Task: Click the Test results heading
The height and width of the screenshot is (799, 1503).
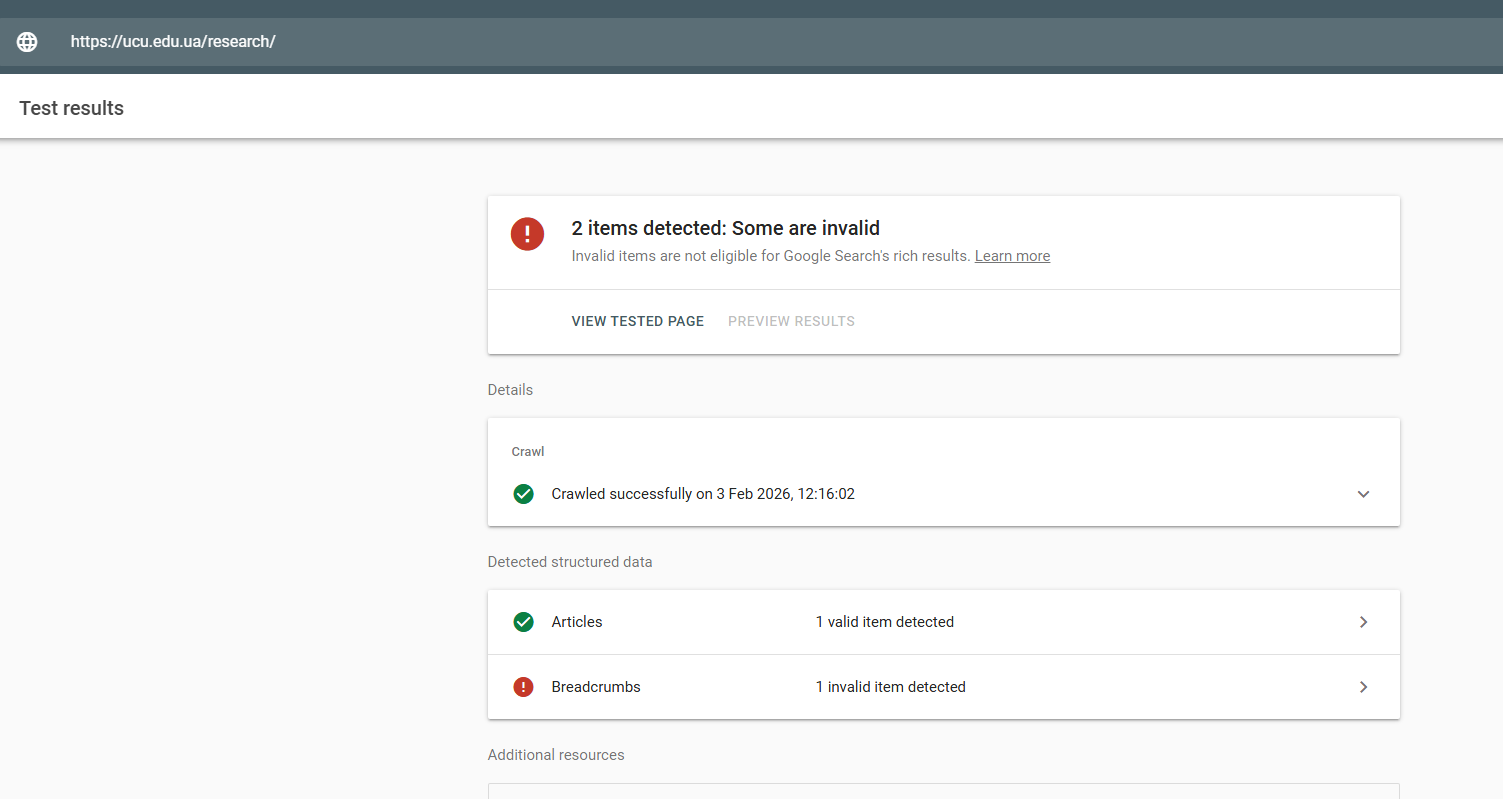Action: click(x=72, y=108)
